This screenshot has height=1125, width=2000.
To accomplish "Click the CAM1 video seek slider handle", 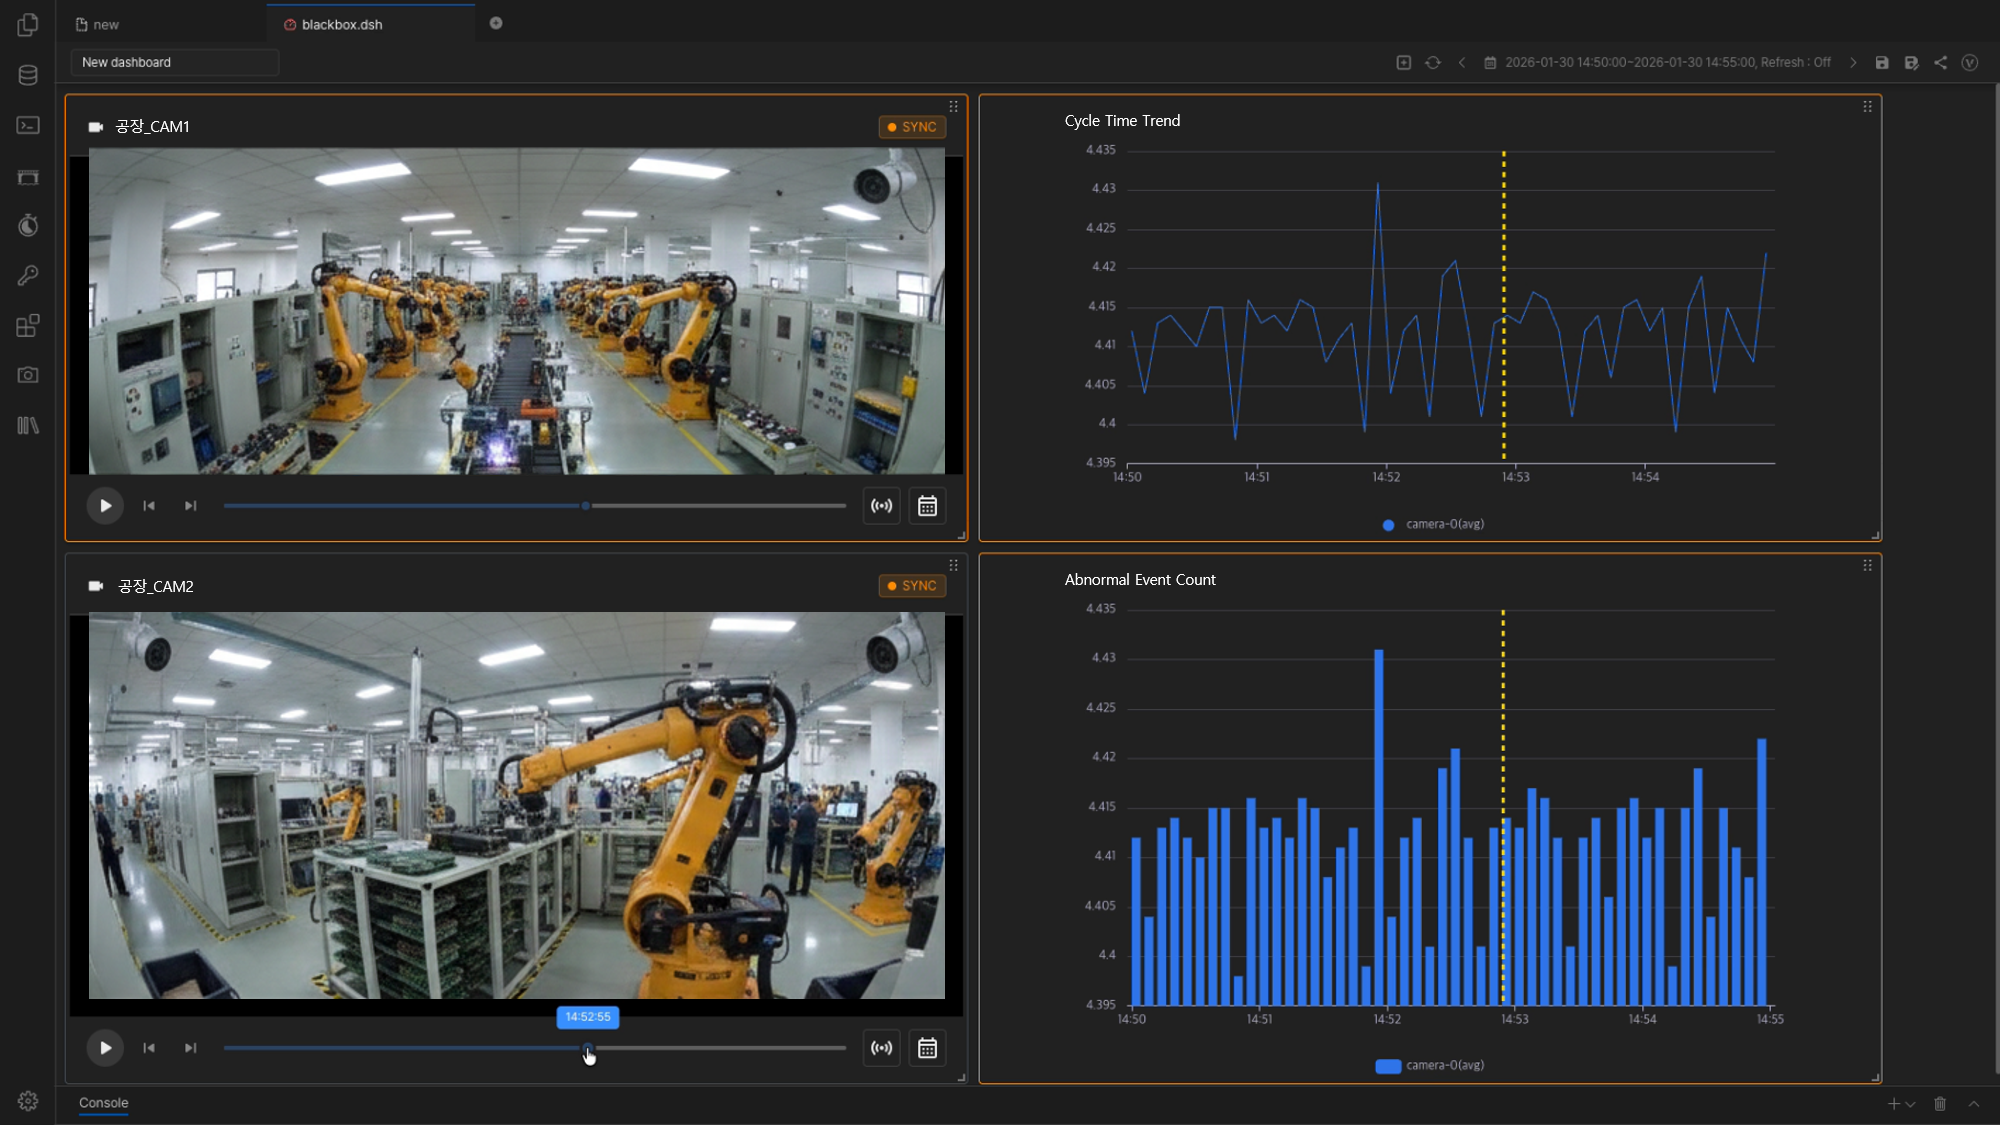I will (586, 506).
